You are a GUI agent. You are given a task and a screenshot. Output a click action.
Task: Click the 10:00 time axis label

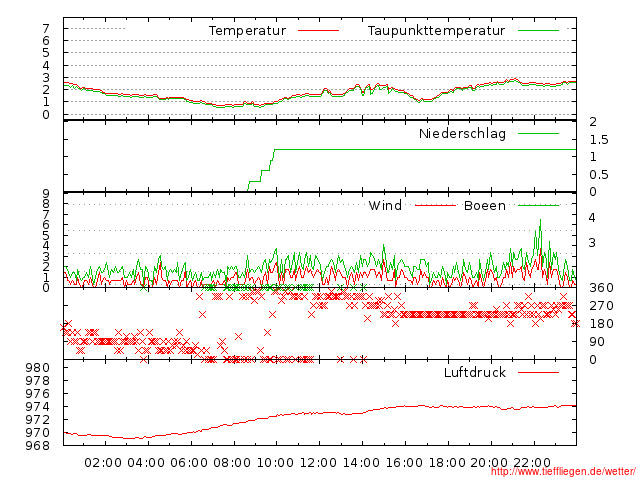[x=275, y=463]
